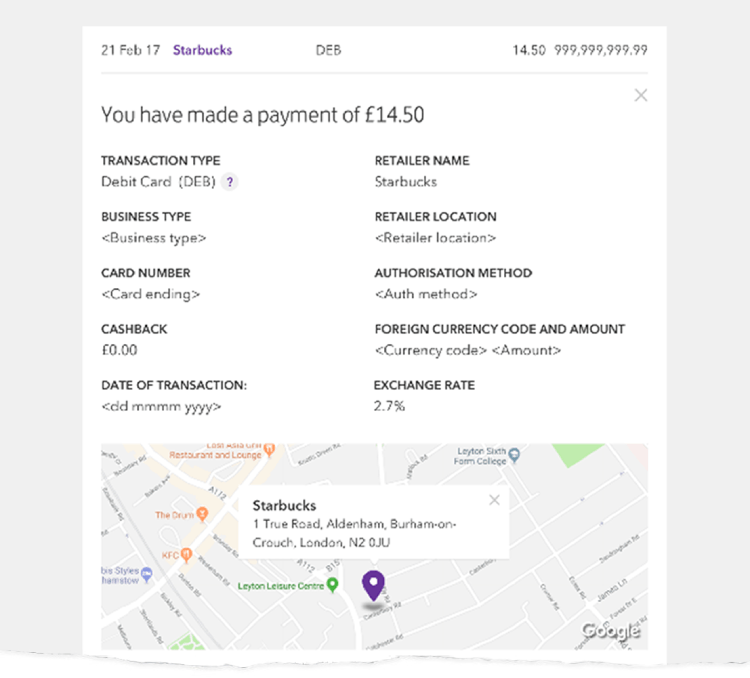Close the Starbucks map info popup
Viewport: 750px width, 678px height.
pyautogui.click(x=494, y=500)
